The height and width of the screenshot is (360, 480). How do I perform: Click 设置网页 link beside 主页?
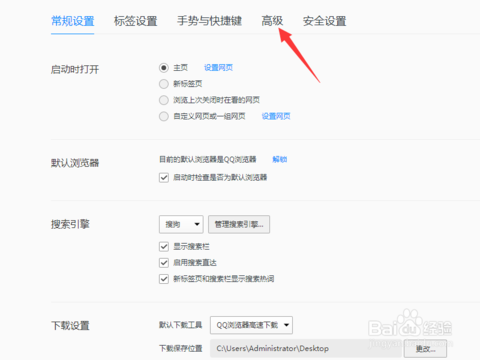click(x=218, y=68)
